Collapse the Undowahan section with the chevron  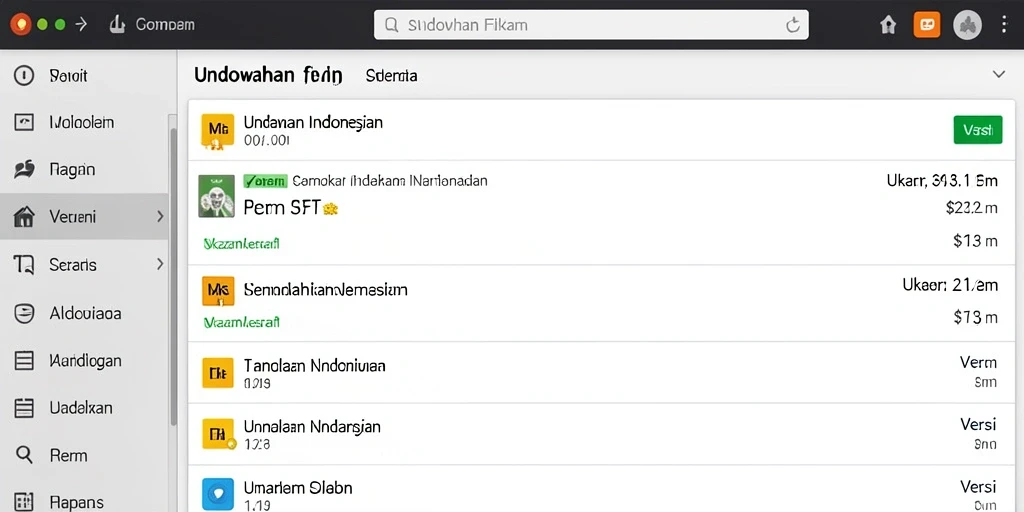[999, 74]
